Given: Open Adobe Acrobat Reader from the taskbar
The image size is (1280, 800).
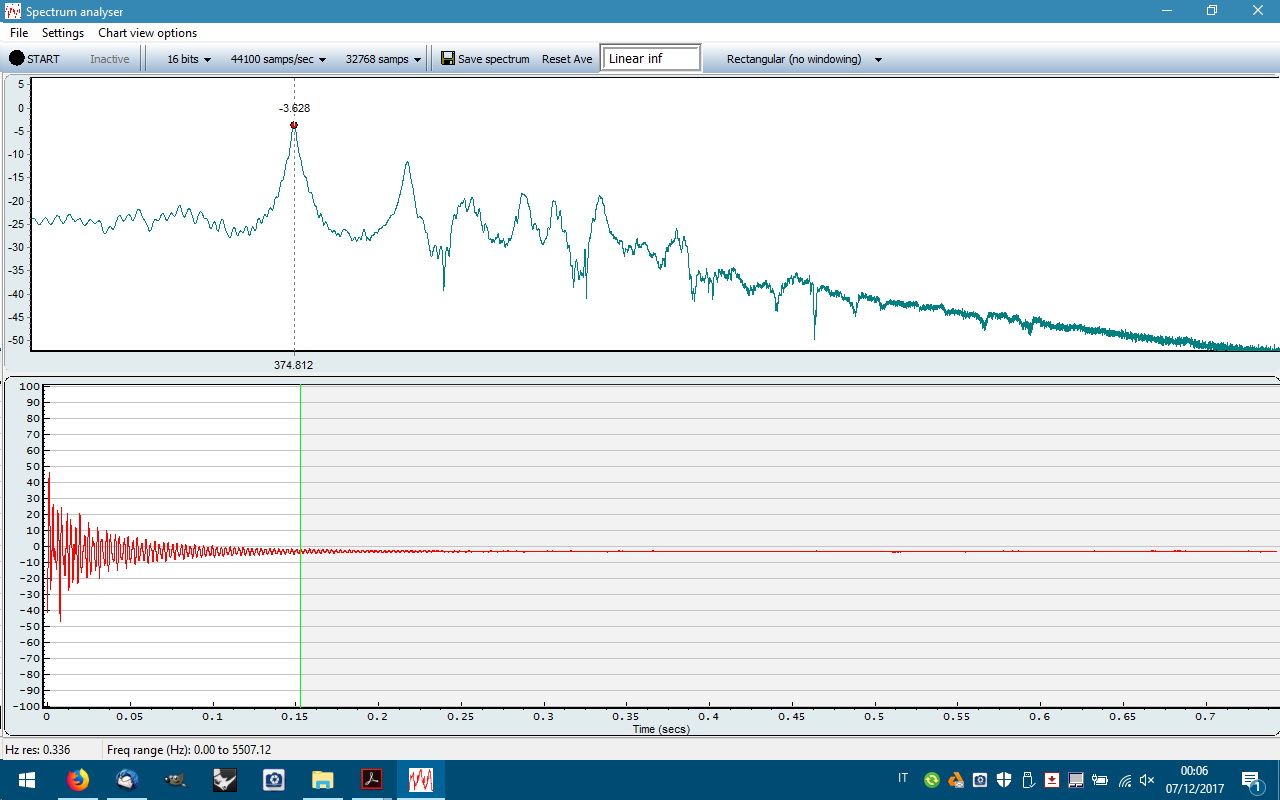Looking at the screenshot, I should pos(371,780).
